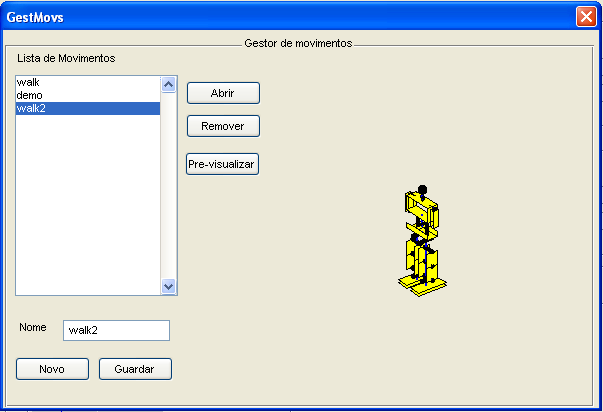The width and height of the screenshot is (603, 412).
Task: Save the movement using Guardar
Action: [x=135, y=369]
